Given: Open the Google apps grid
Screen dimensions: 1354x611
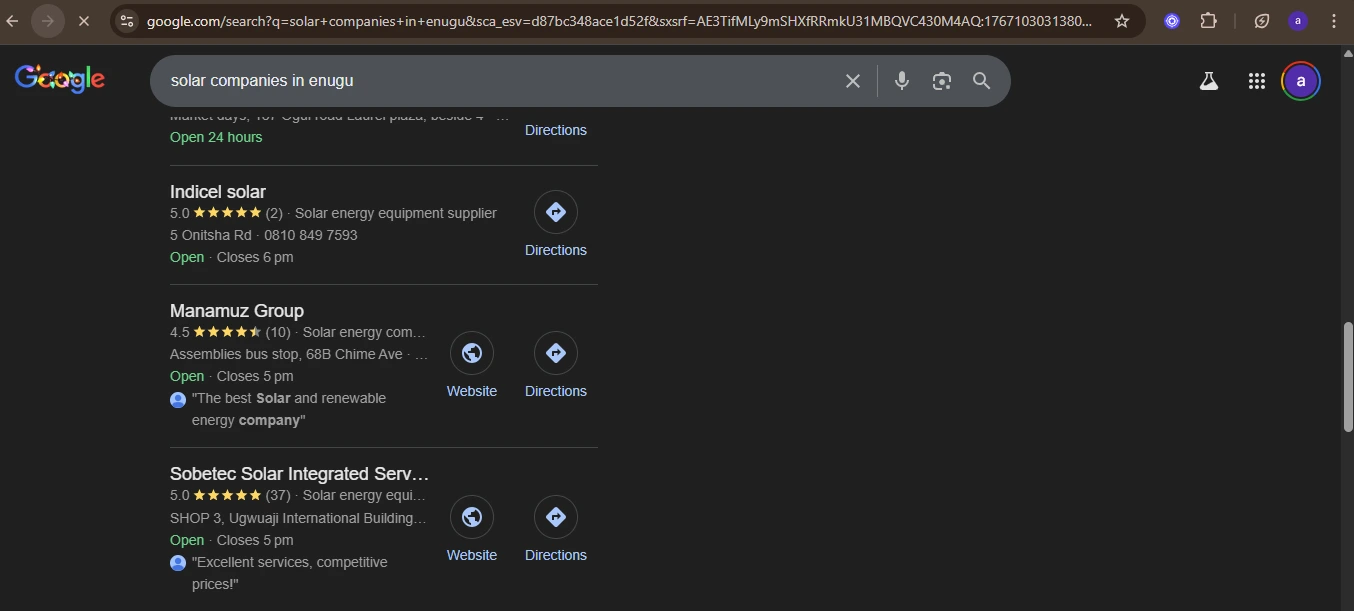Looking at the screenshot, I should 1257,81.
